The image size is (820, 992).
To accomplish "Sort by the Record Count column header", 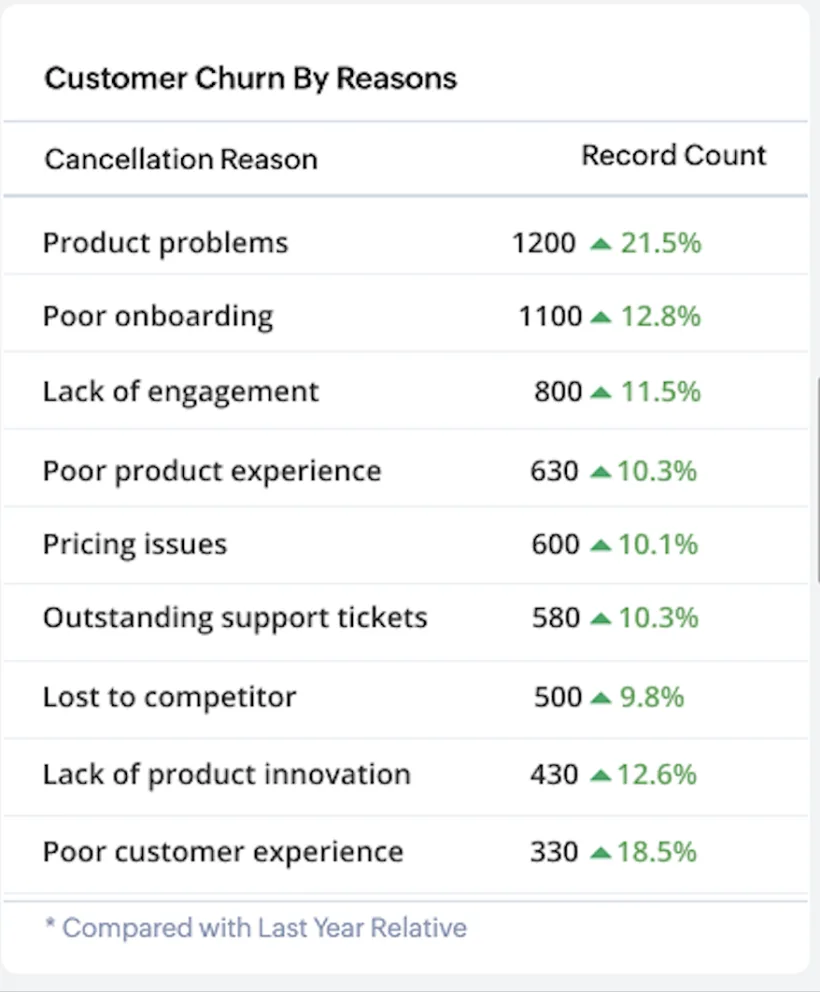I will click(x=674, y=156).
